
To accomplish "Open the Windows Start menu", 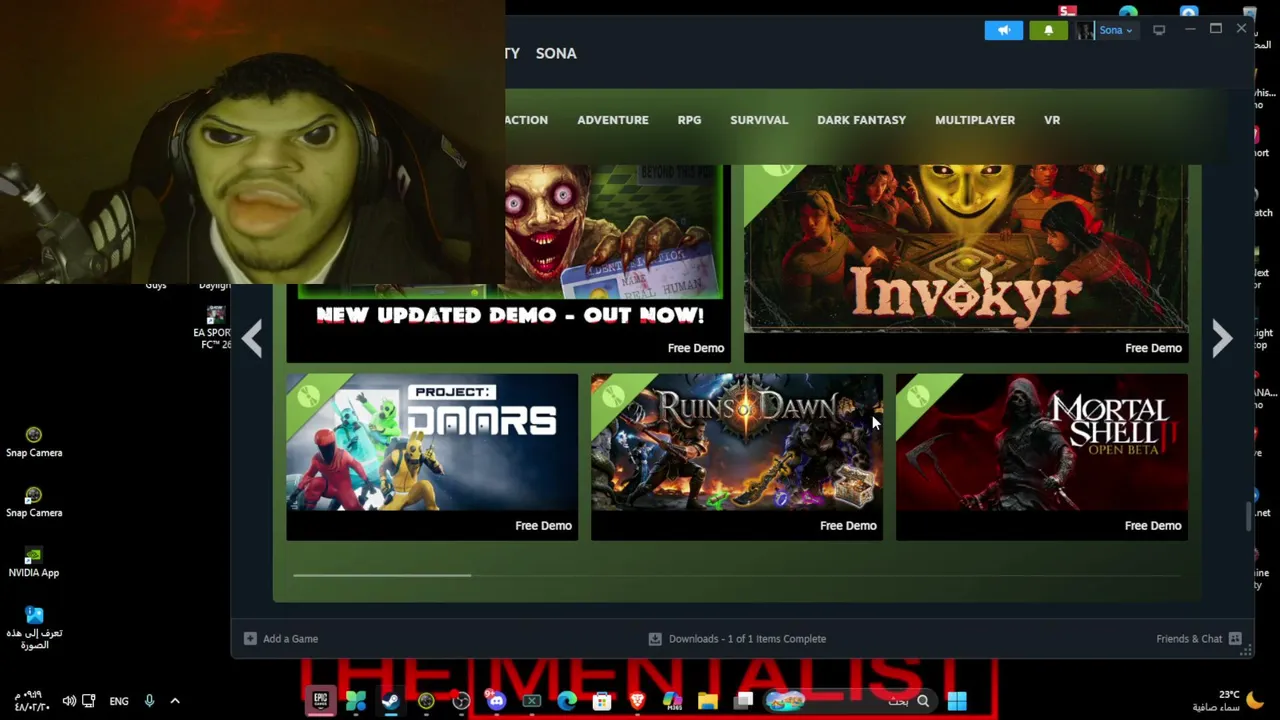I will click(x=957, y=701).
